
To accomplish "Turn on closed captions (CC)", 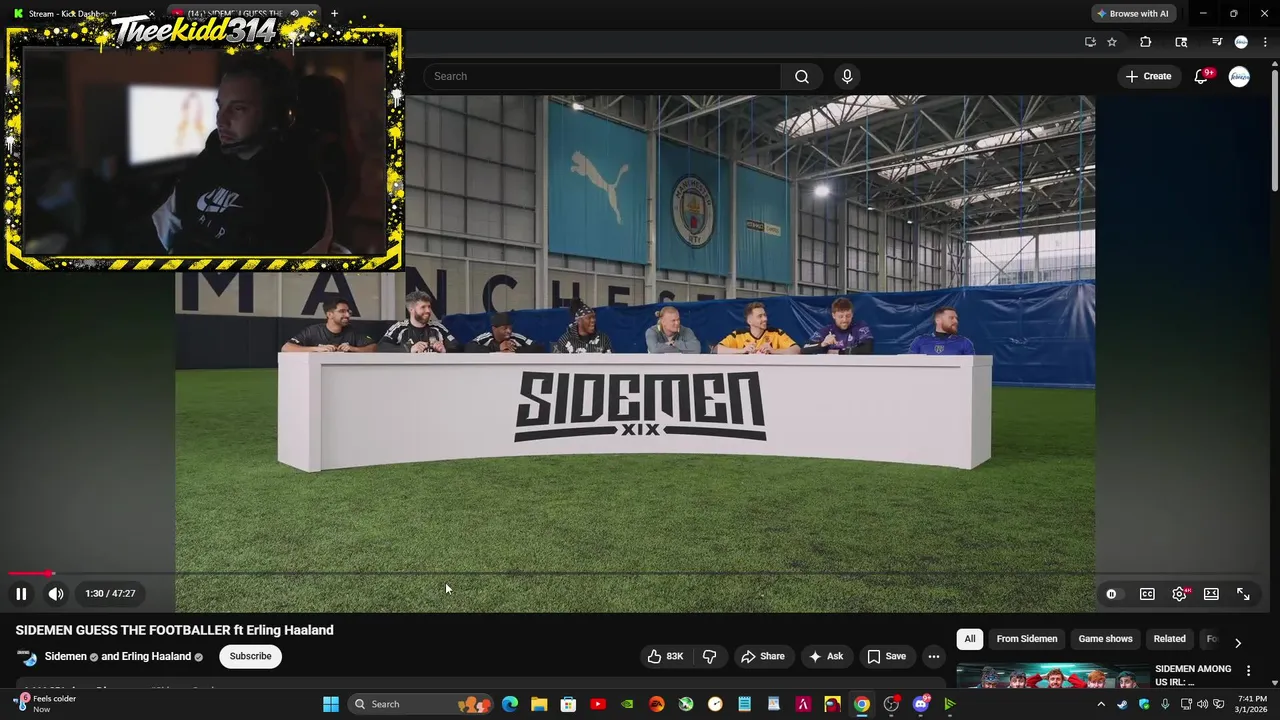I will pyautogui.click(x=1147, y=594).
